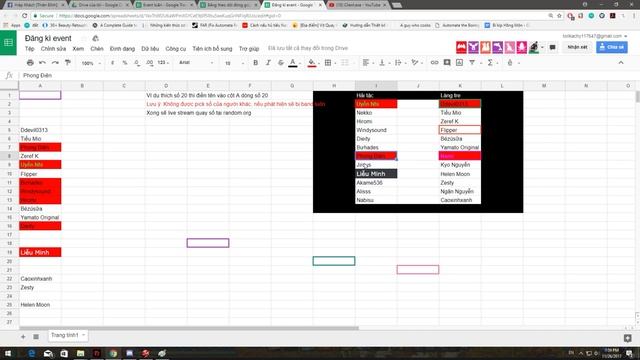This screenshot has width=640, height=360.
Task: Click the blue Chia sẻ share button
Action: pyautogui.click(x=611, y=47)
